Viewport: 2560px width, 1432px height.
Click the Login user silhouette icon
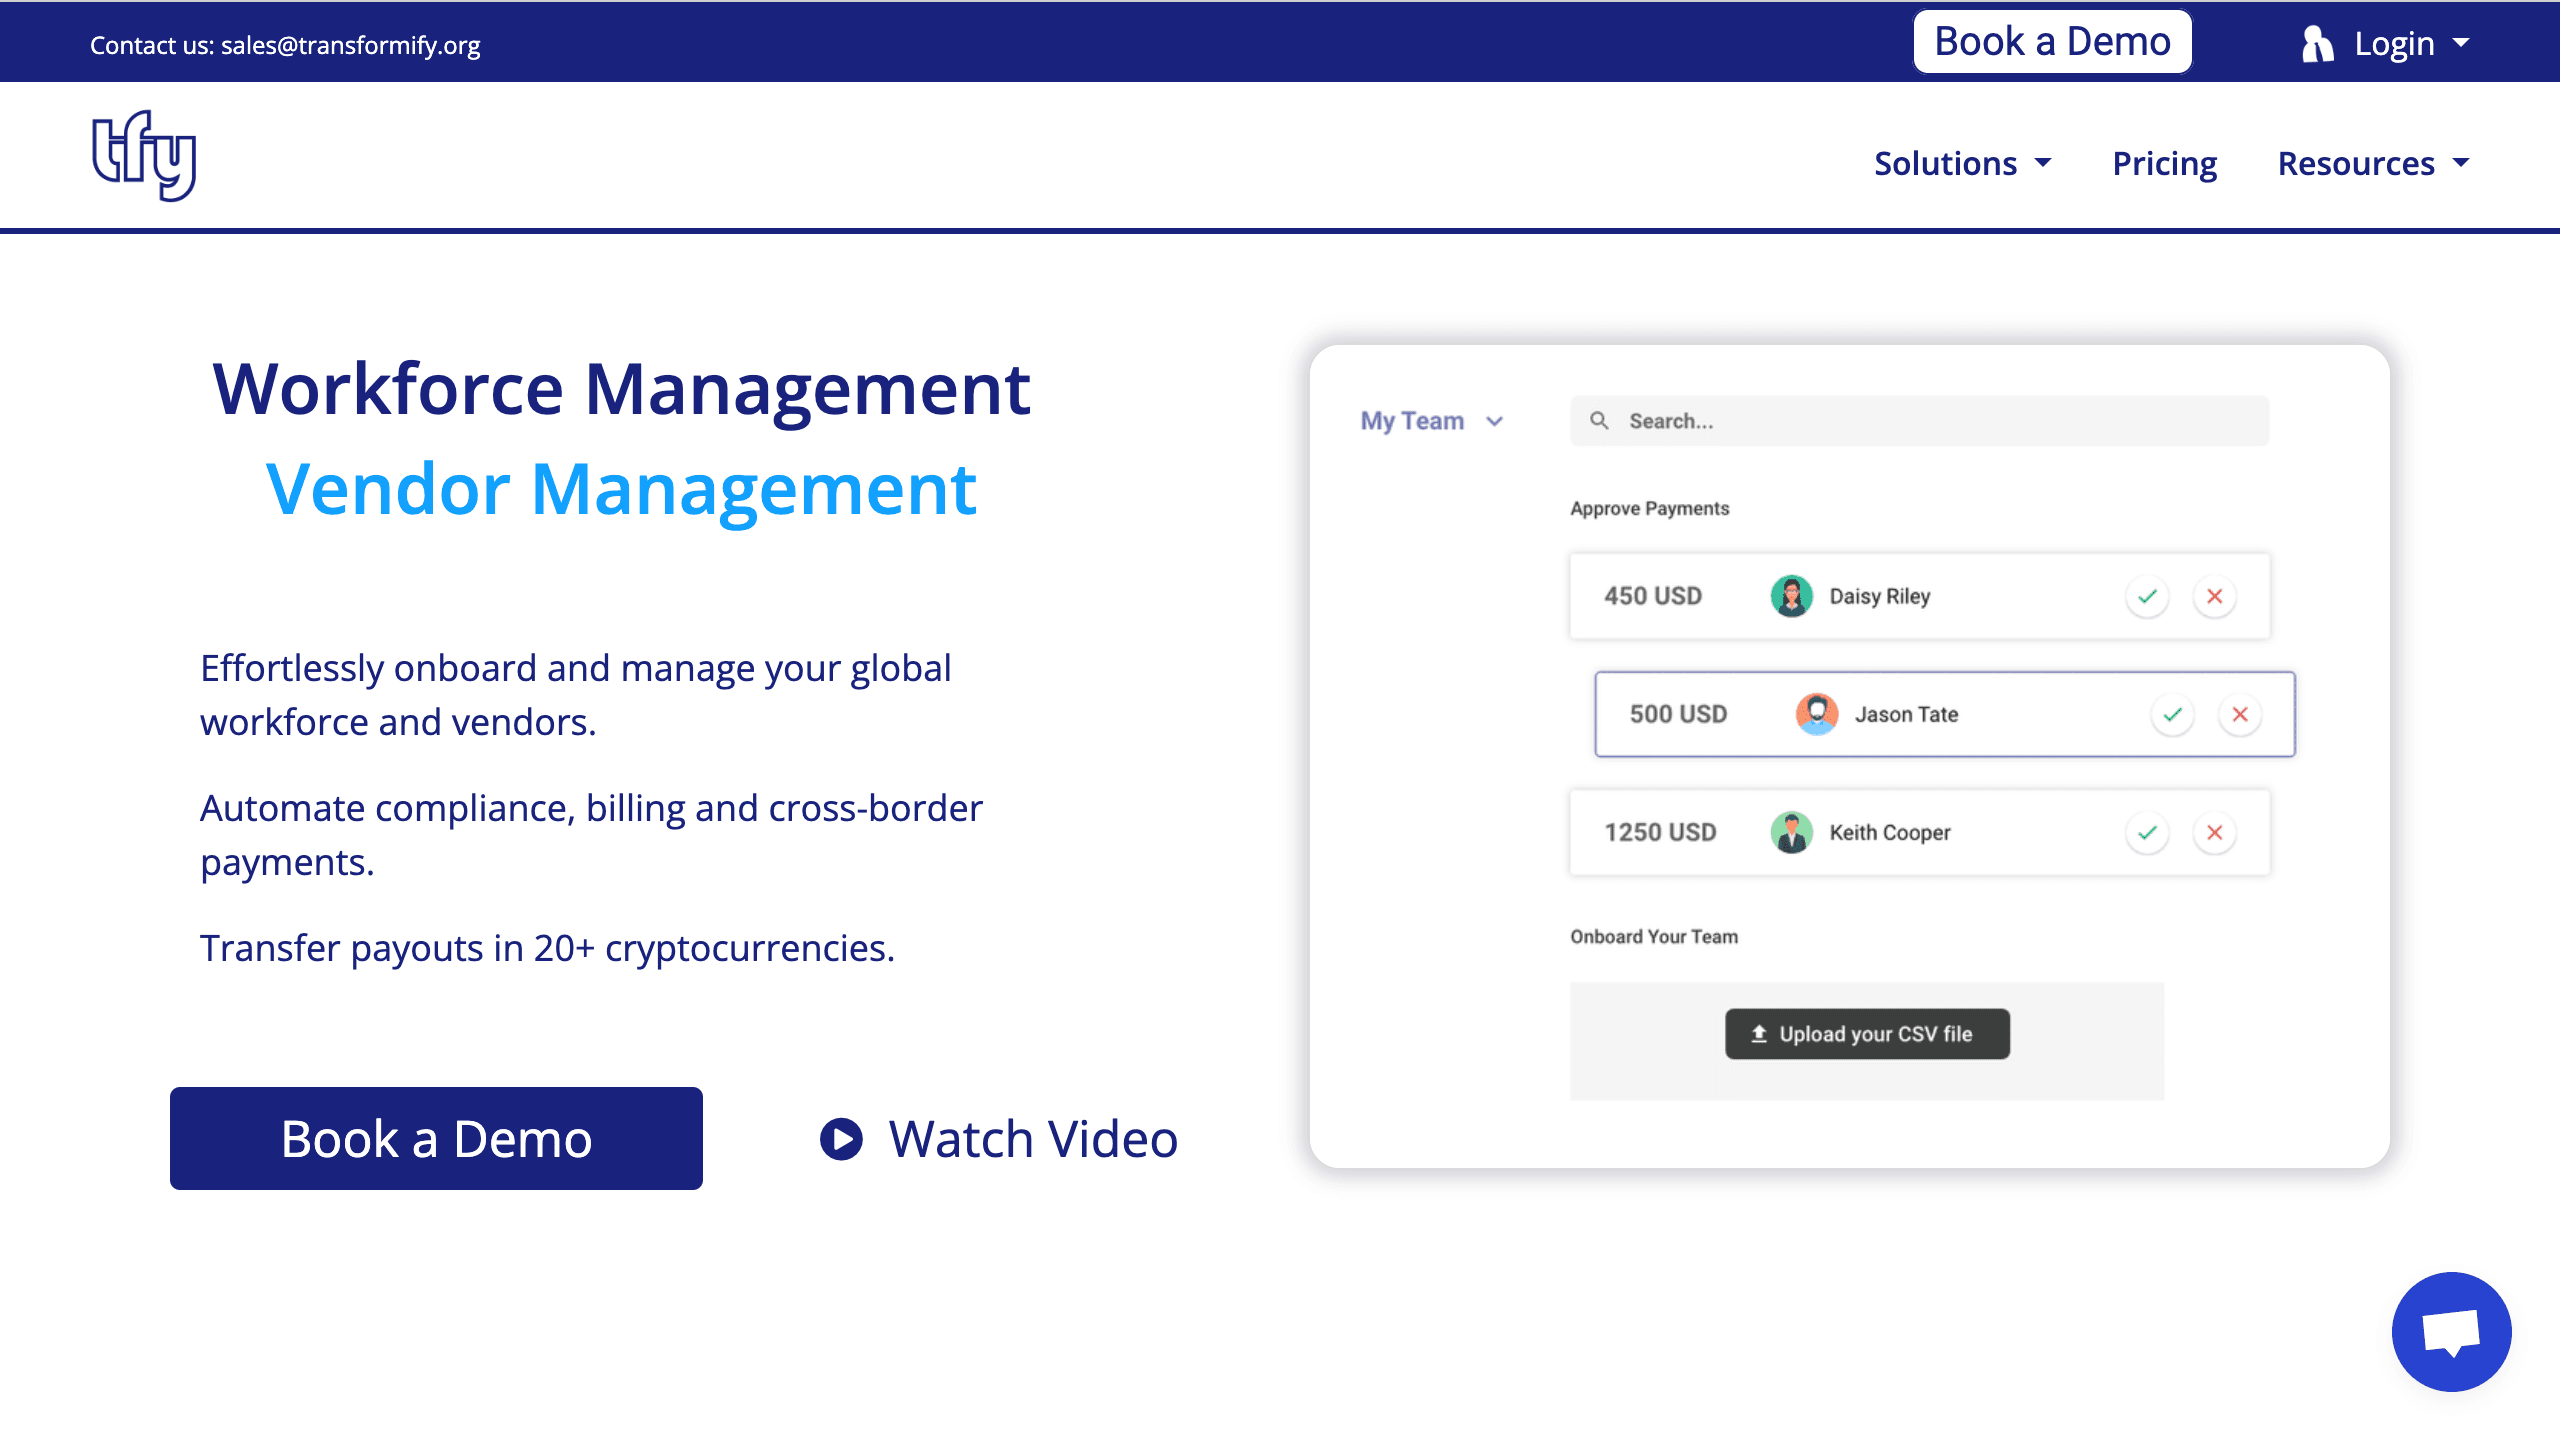pyautogui.click(x=2317, y=44)
